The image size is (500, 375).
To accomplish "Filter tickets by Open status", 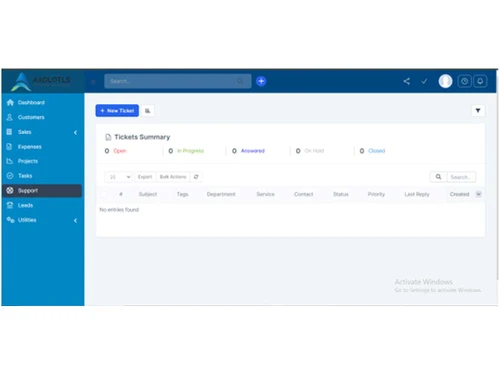I will point(120,151).
